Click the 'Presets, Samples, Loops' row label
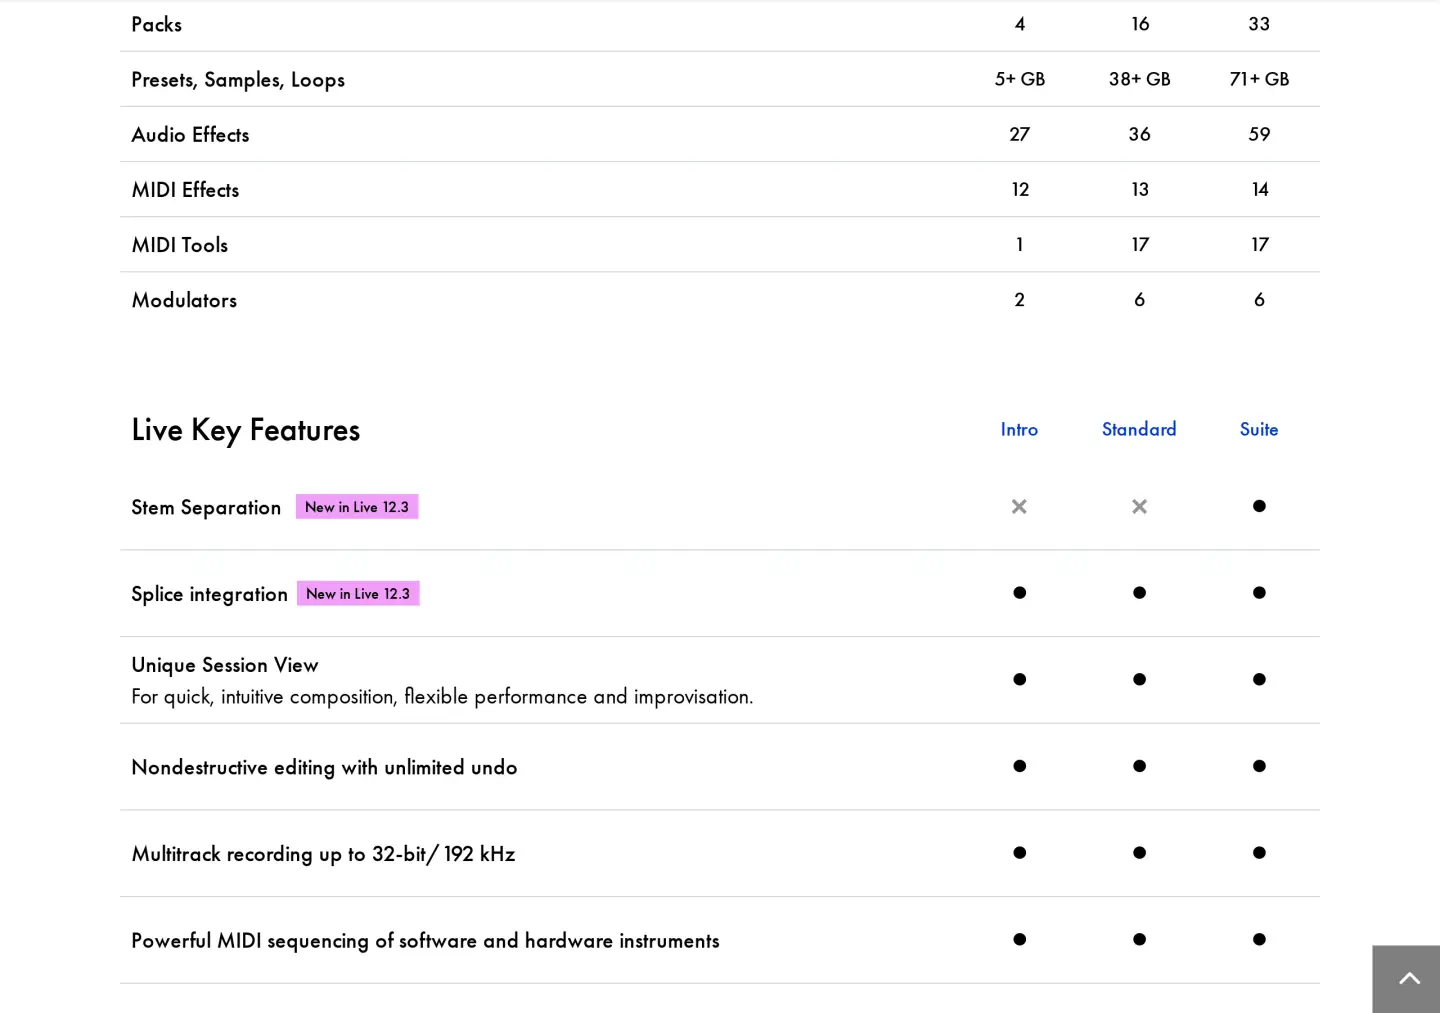 coord(238,80)
